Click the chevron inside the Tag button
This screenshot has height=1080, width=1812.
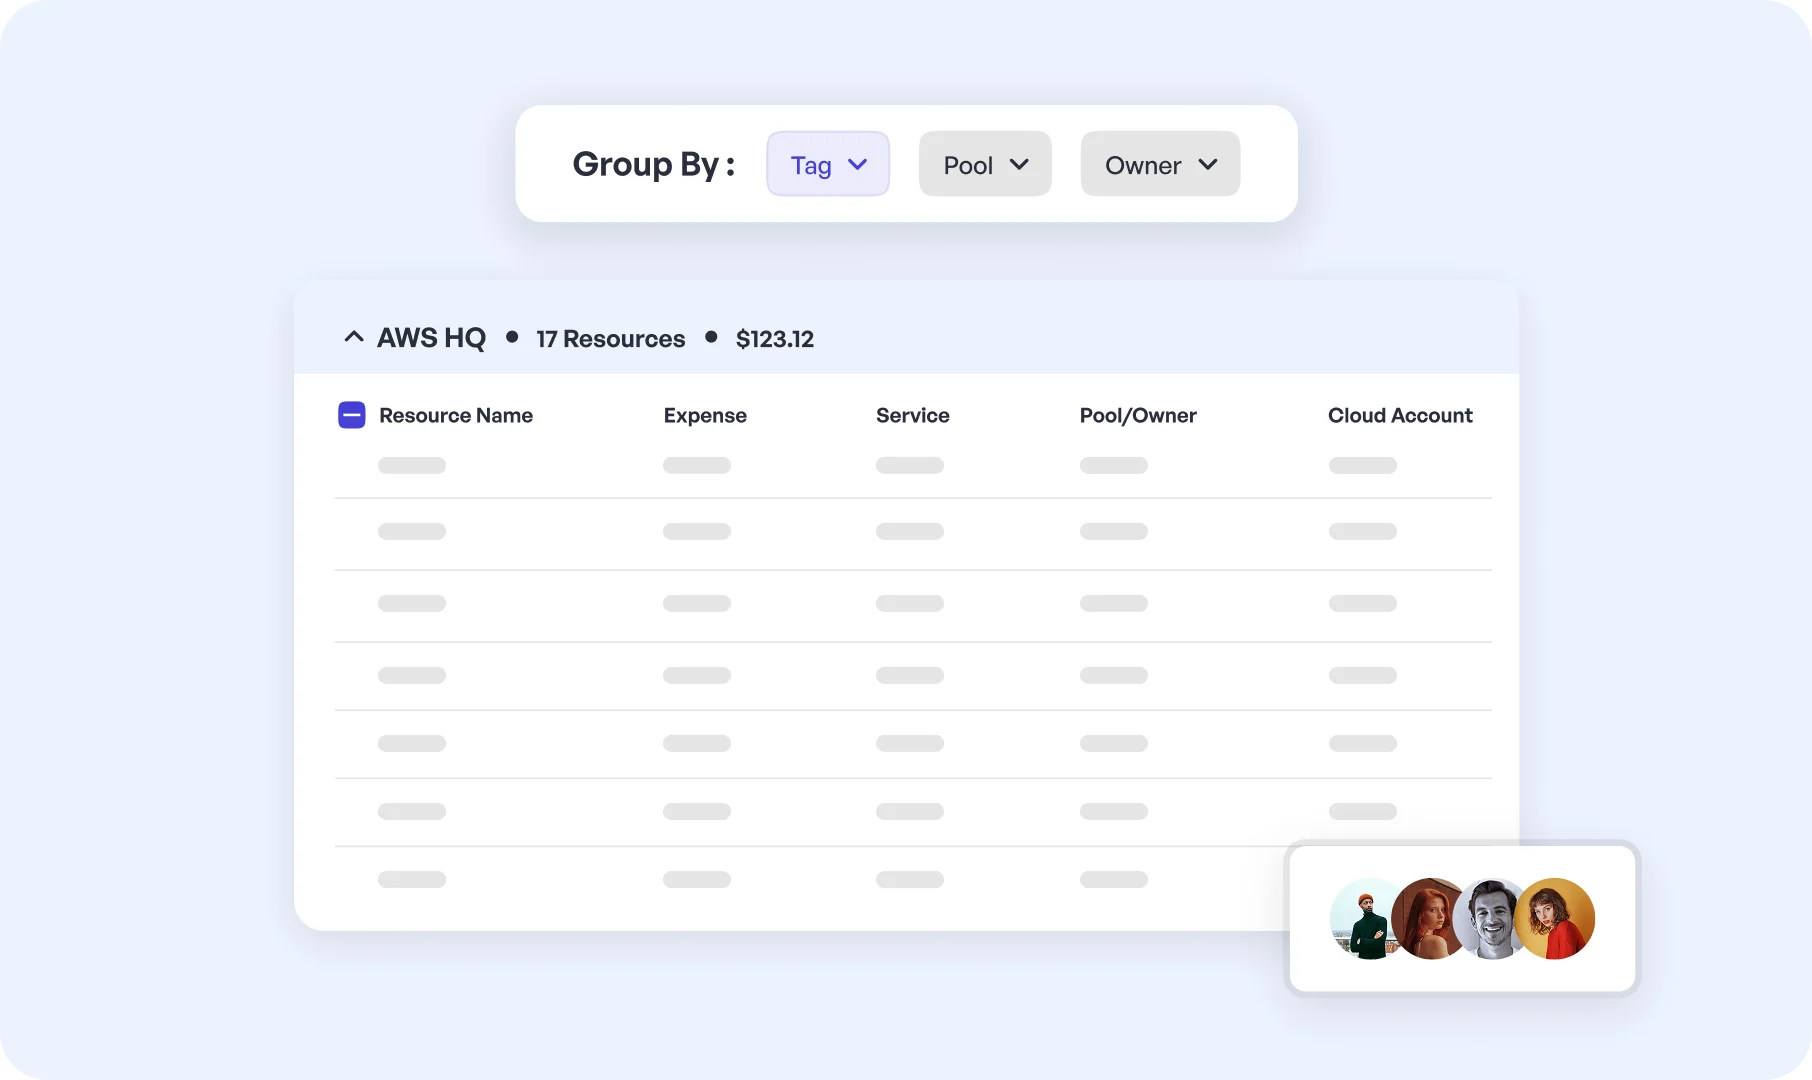tap(858, 165)
